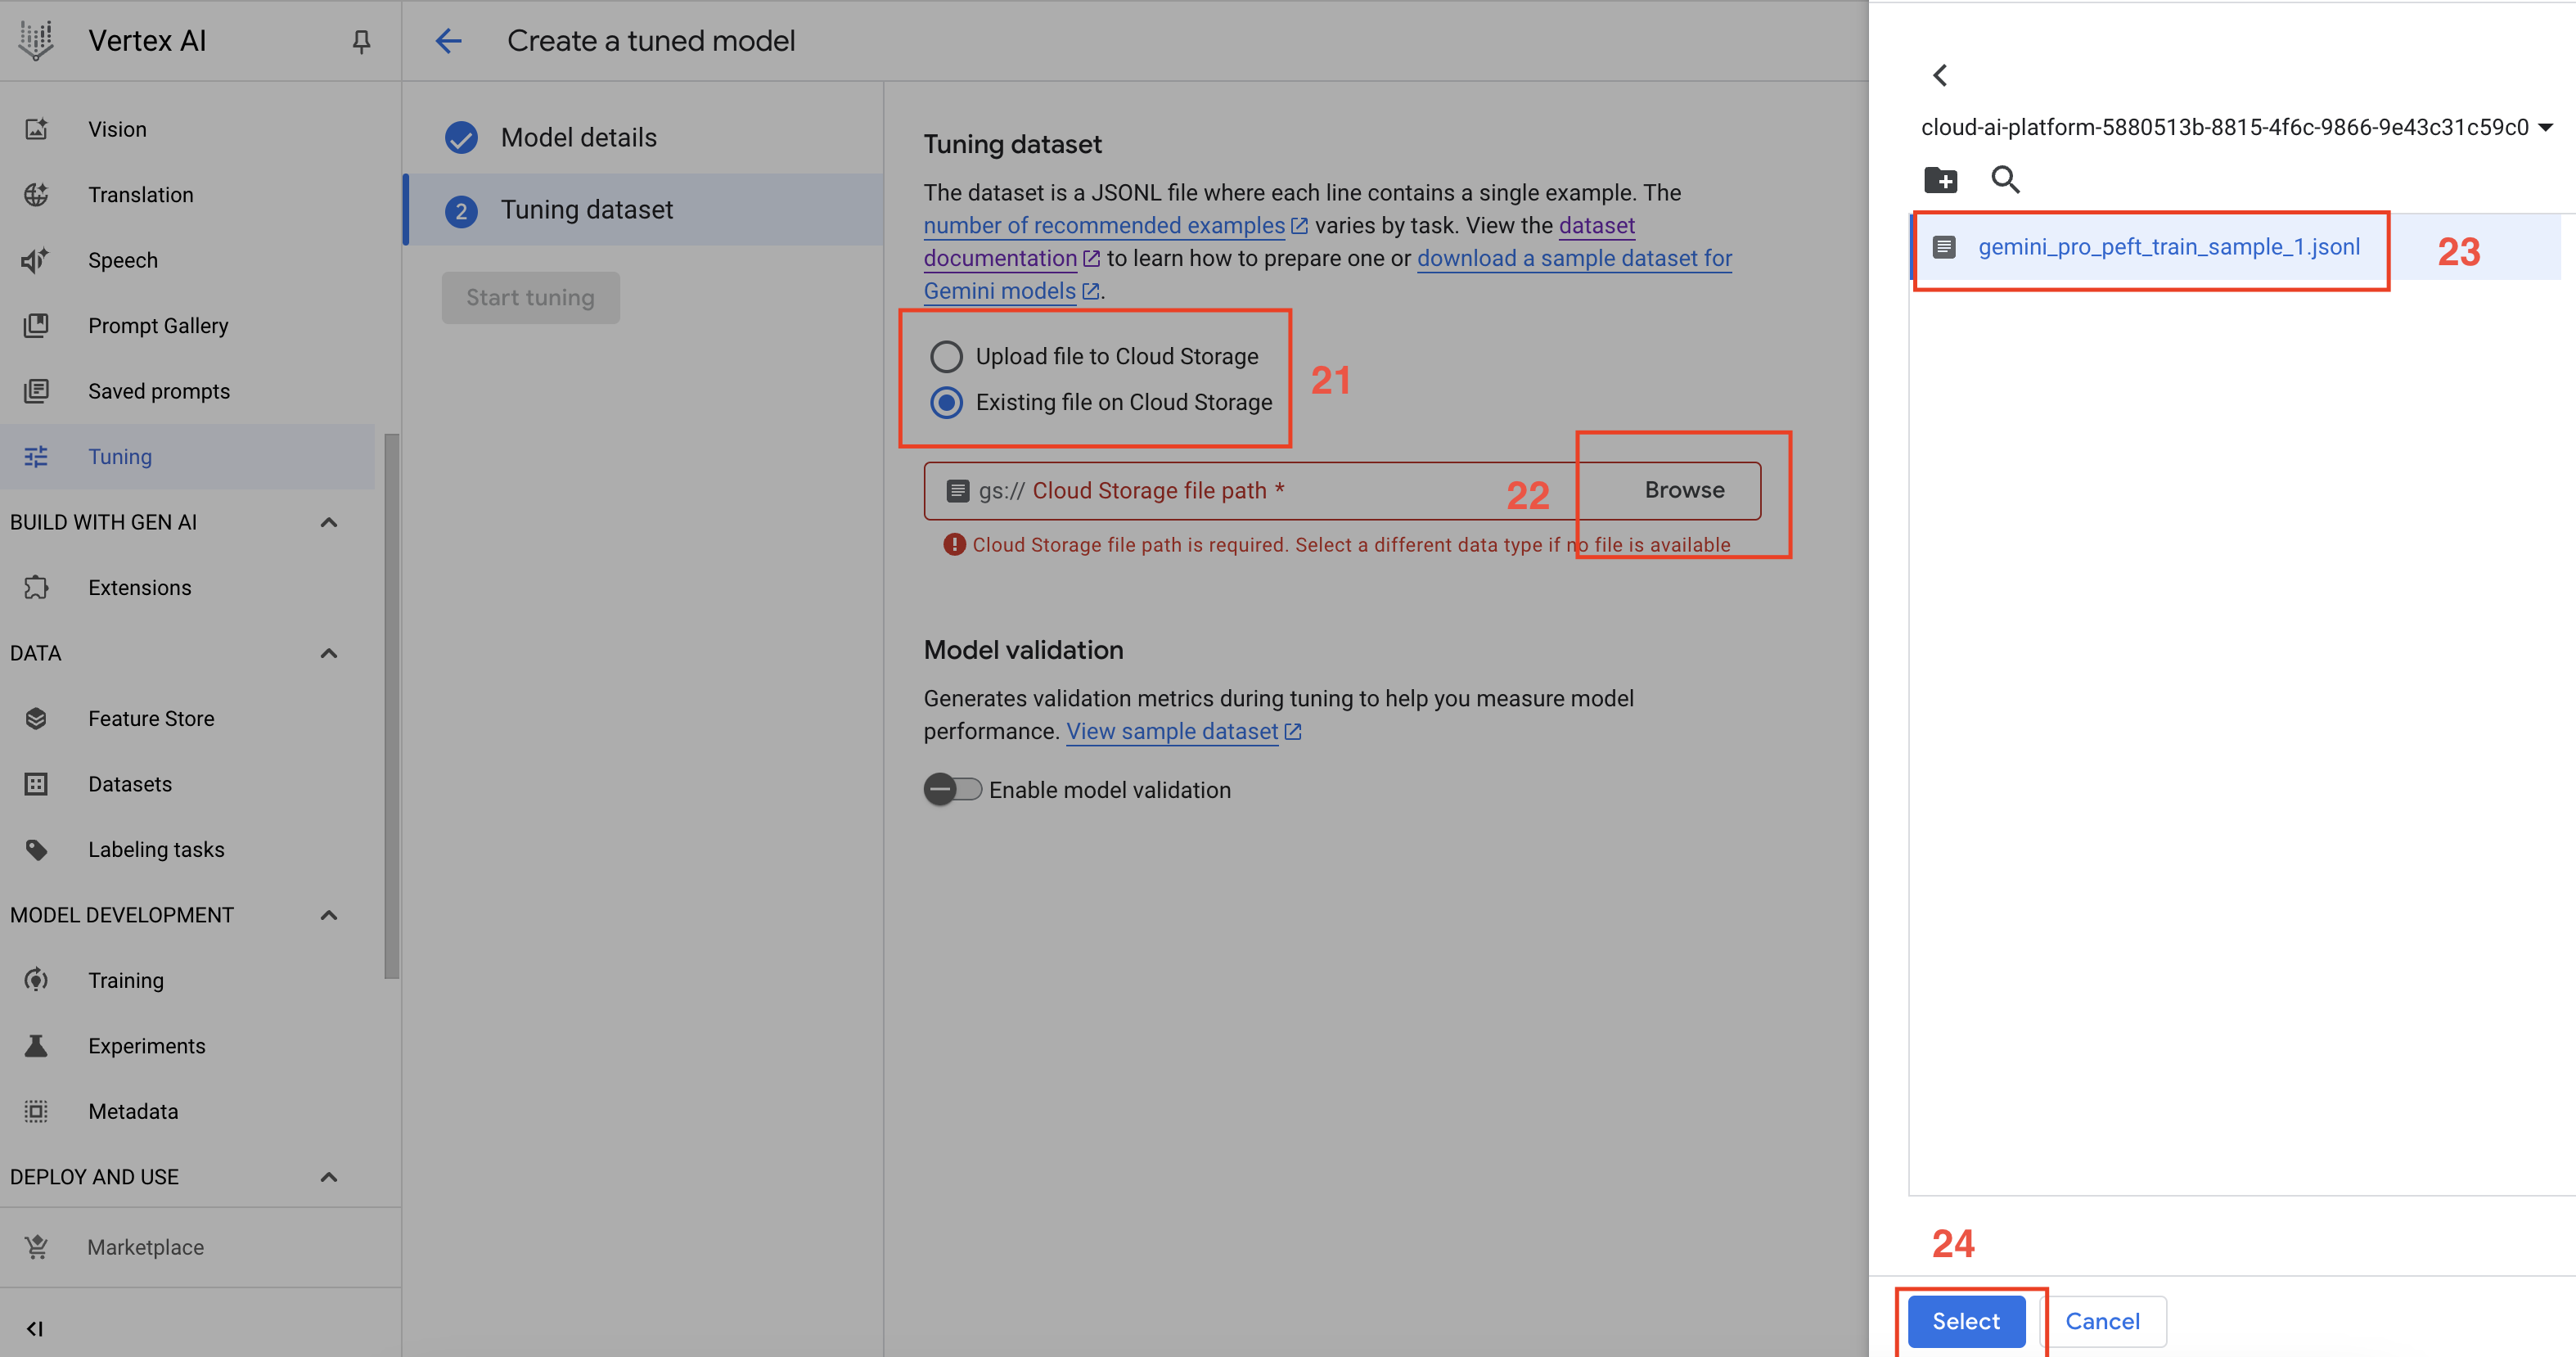Open Saved prompts menu item
Viewport: 2576px width, 1357px height.
(x=188, y=391)
